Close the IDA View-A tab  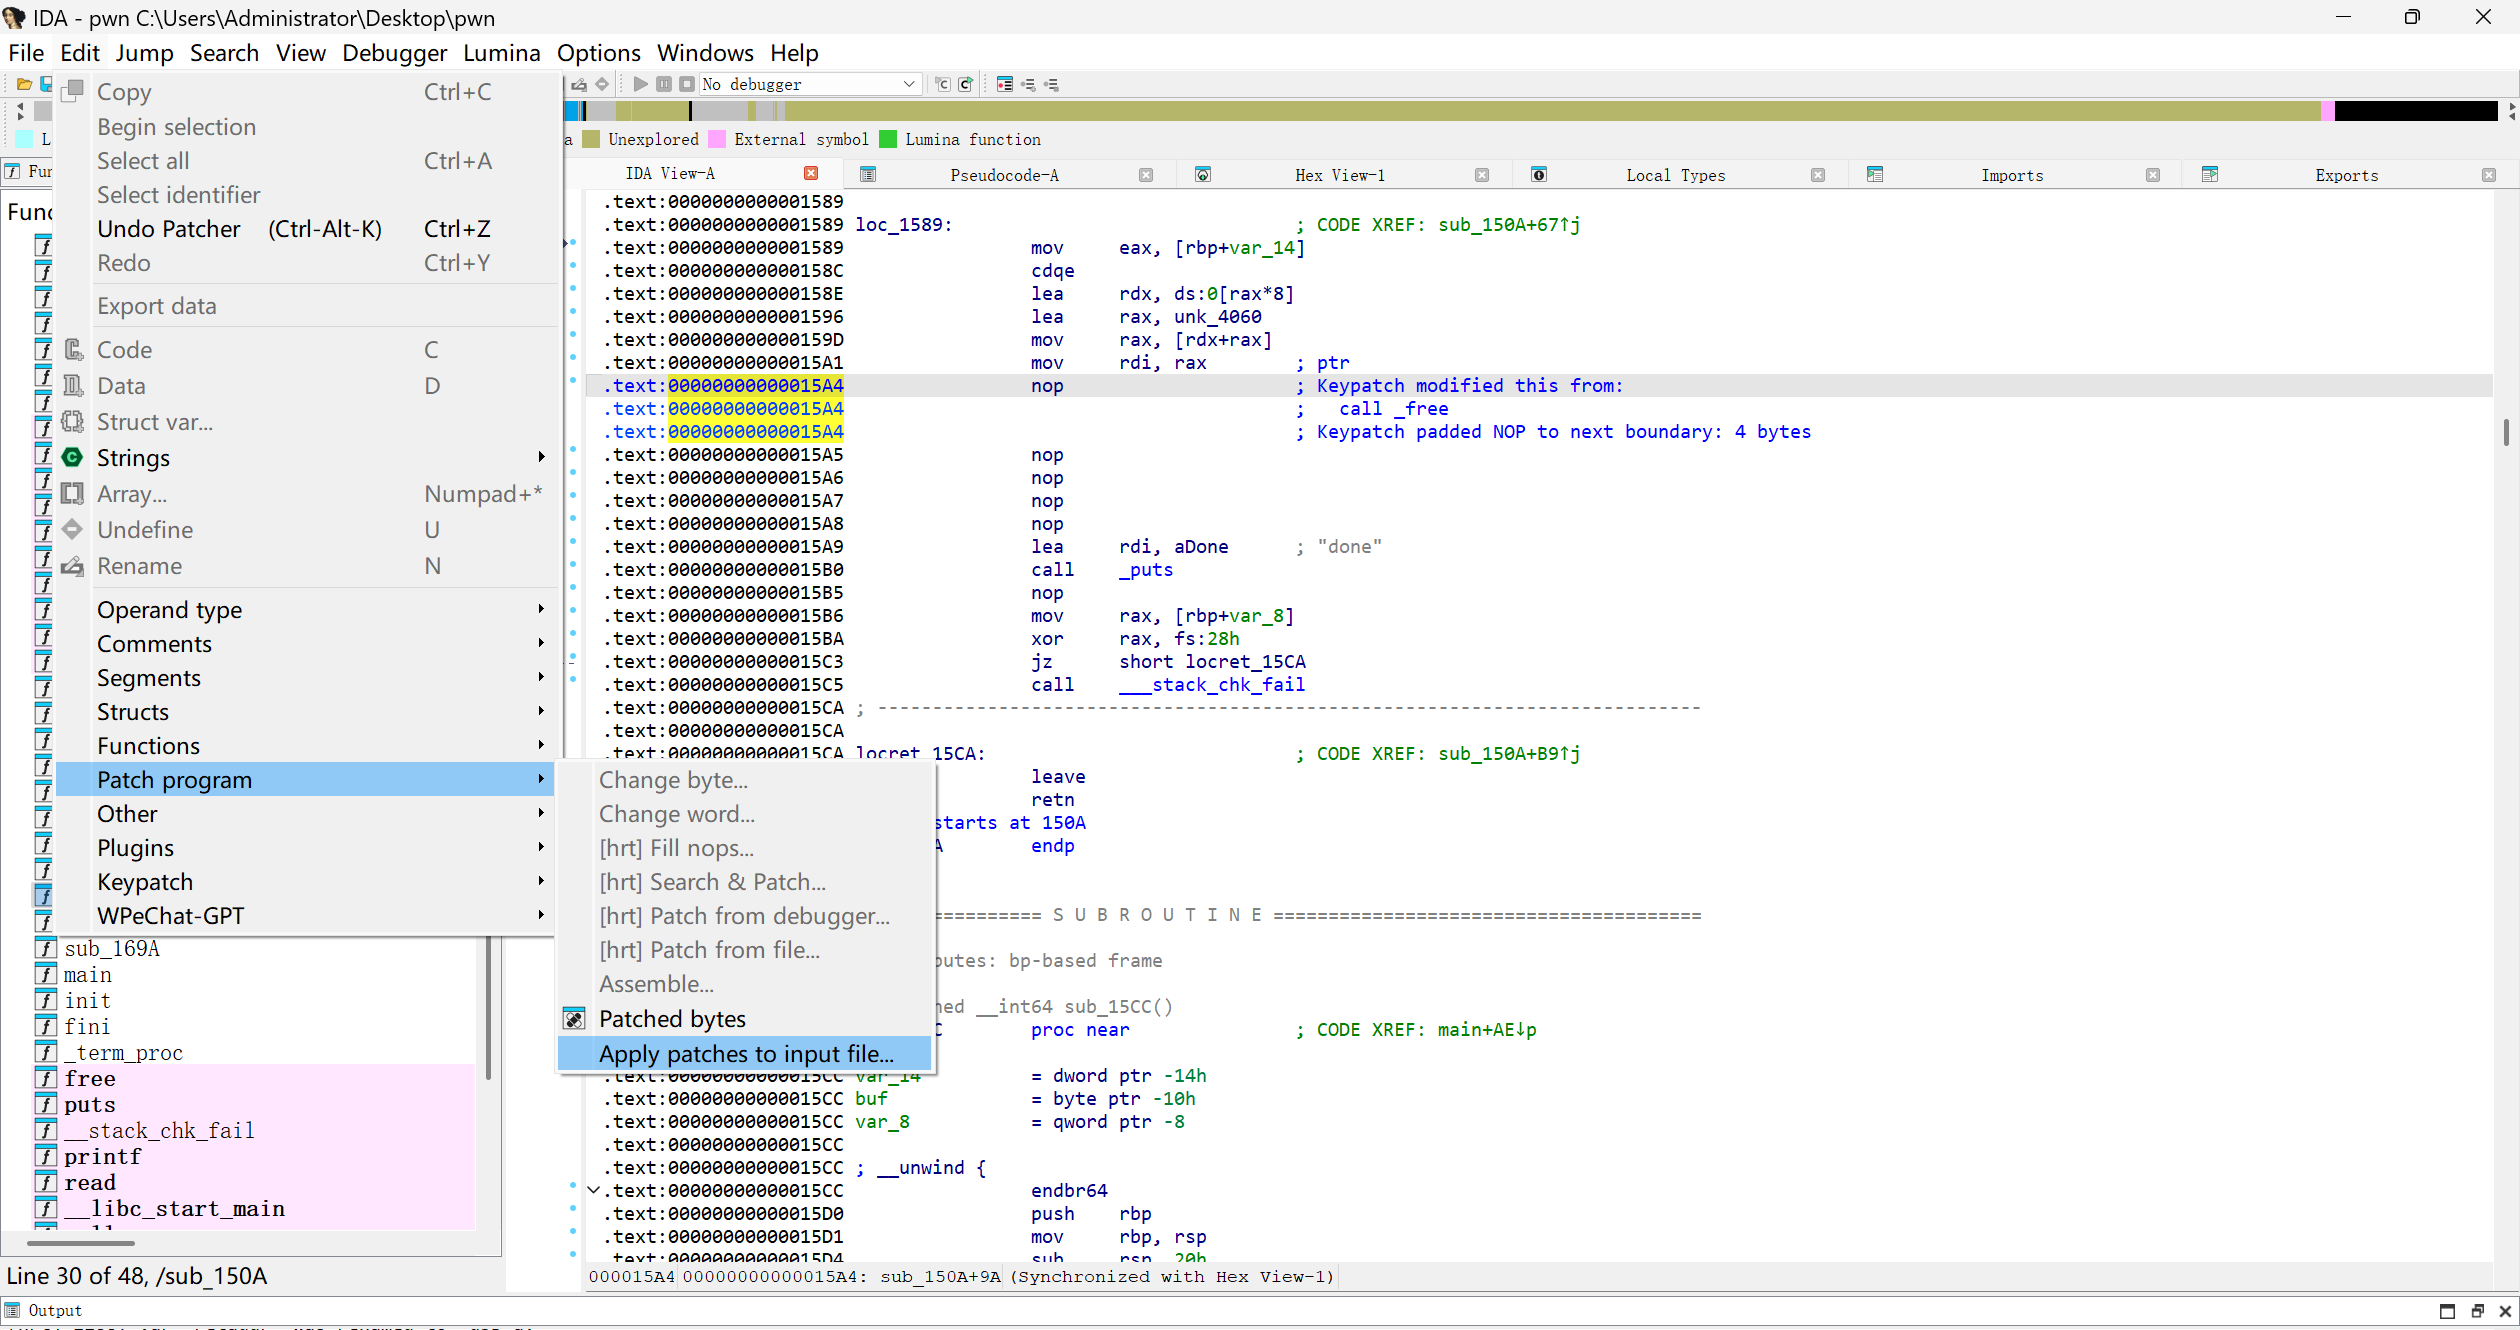(x=811, y=174)
